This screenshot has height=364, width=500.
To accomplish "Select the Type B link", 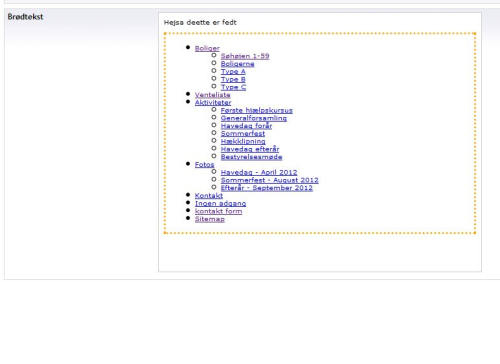I will tap(233, 79).
